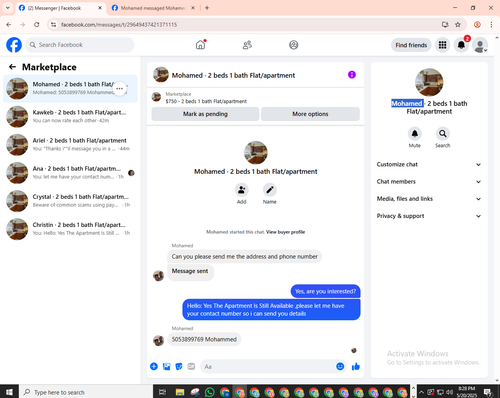Open the Chrome three-dot menu

pos(491,24)
